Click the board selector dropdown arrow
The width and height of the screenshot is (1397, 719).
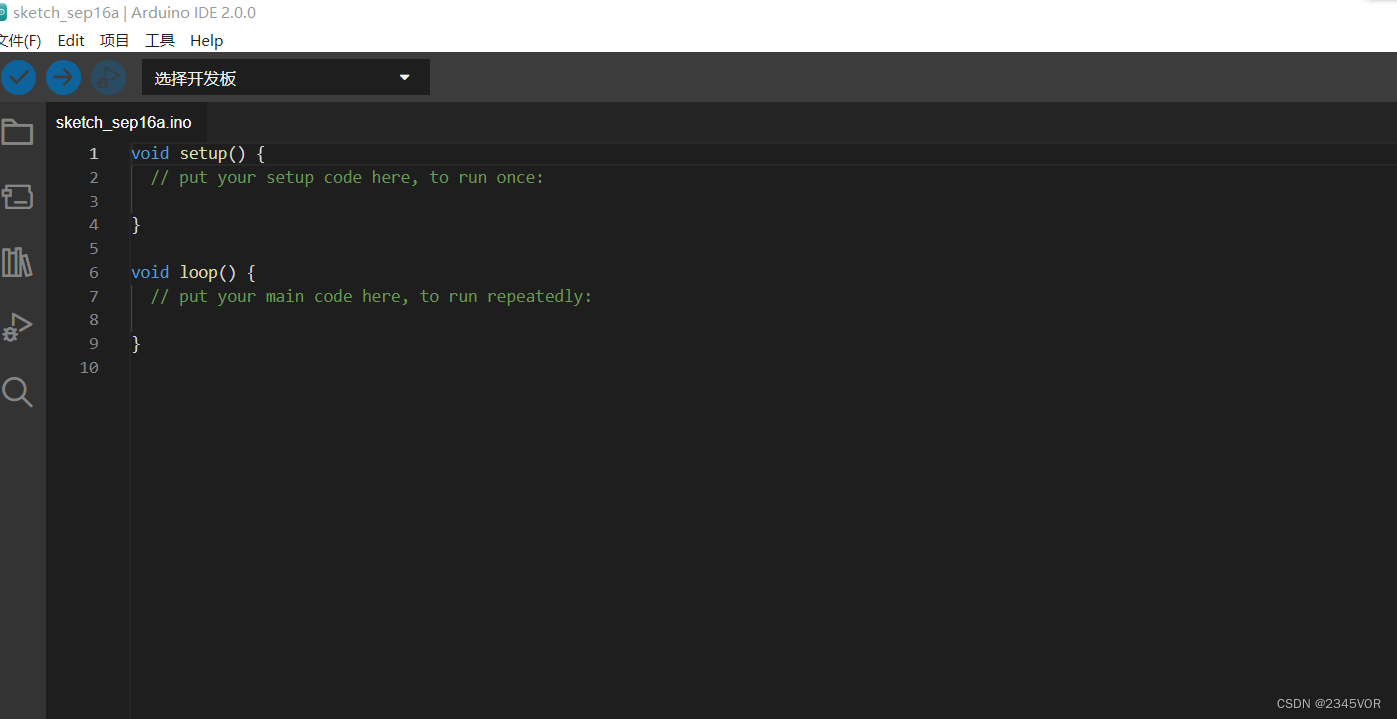click(x=404, y=77)
